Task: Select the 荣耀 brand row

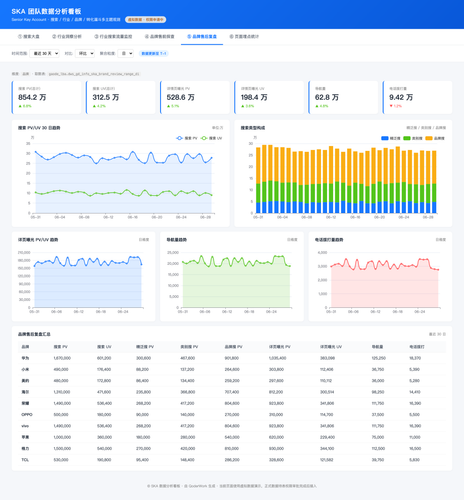Action: (x=232, y=403)
